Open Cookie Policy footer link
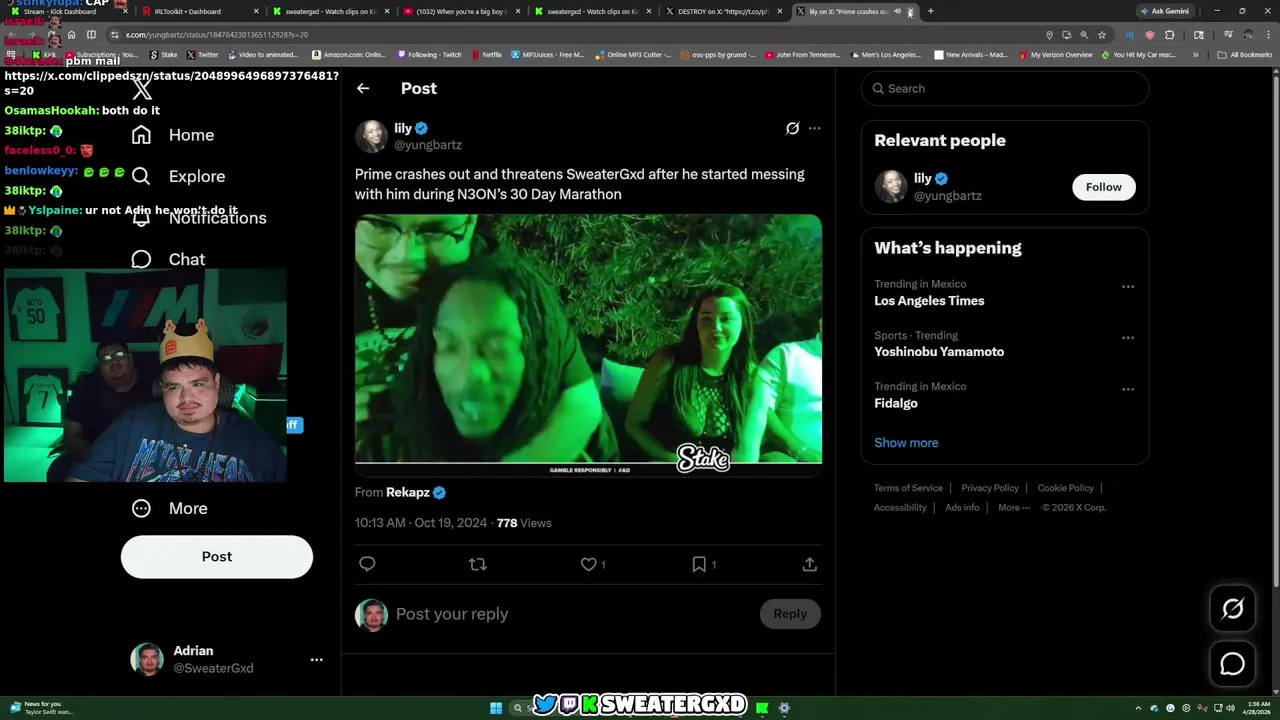This screenshot has height=720, width=1280. pyautogui.click(x=1065, y=488)
